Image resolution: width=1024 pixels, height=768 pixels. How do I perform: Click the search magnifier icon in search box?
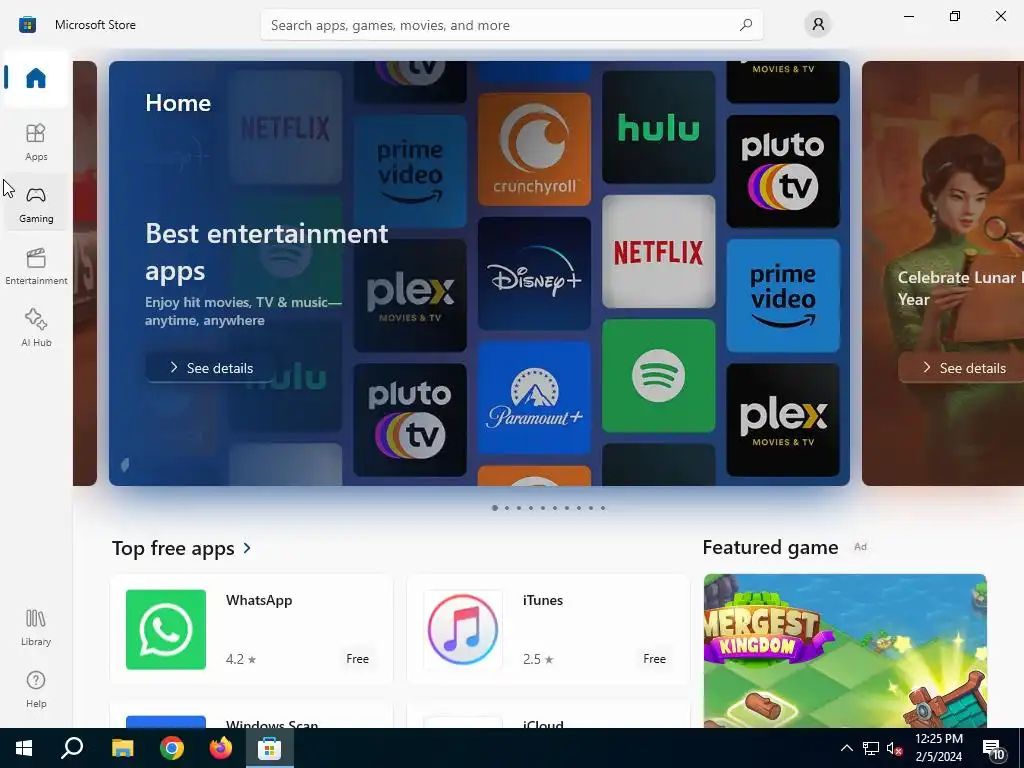point(746,25)
